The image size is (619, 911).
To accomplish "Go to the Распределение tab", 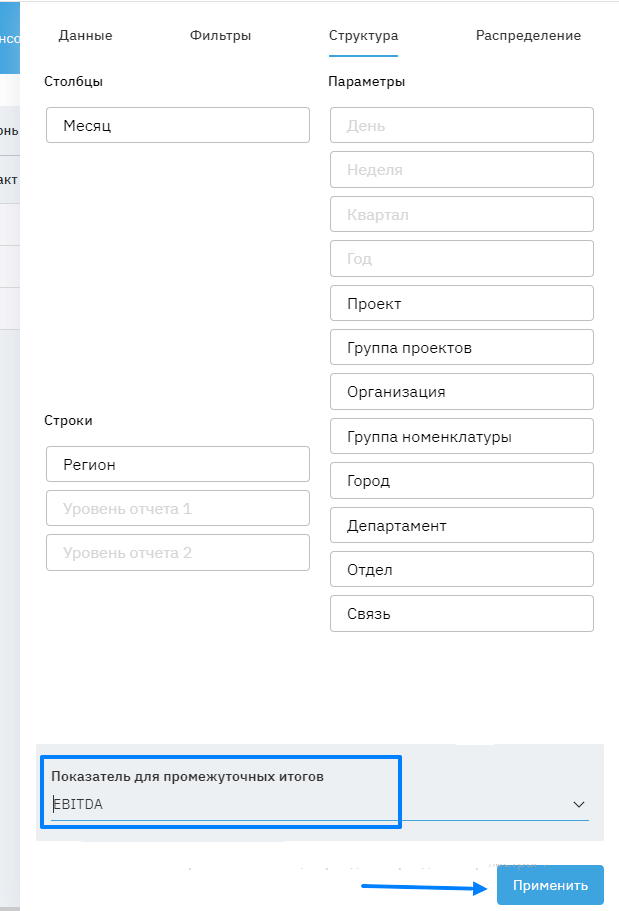I will click(528, 36).
